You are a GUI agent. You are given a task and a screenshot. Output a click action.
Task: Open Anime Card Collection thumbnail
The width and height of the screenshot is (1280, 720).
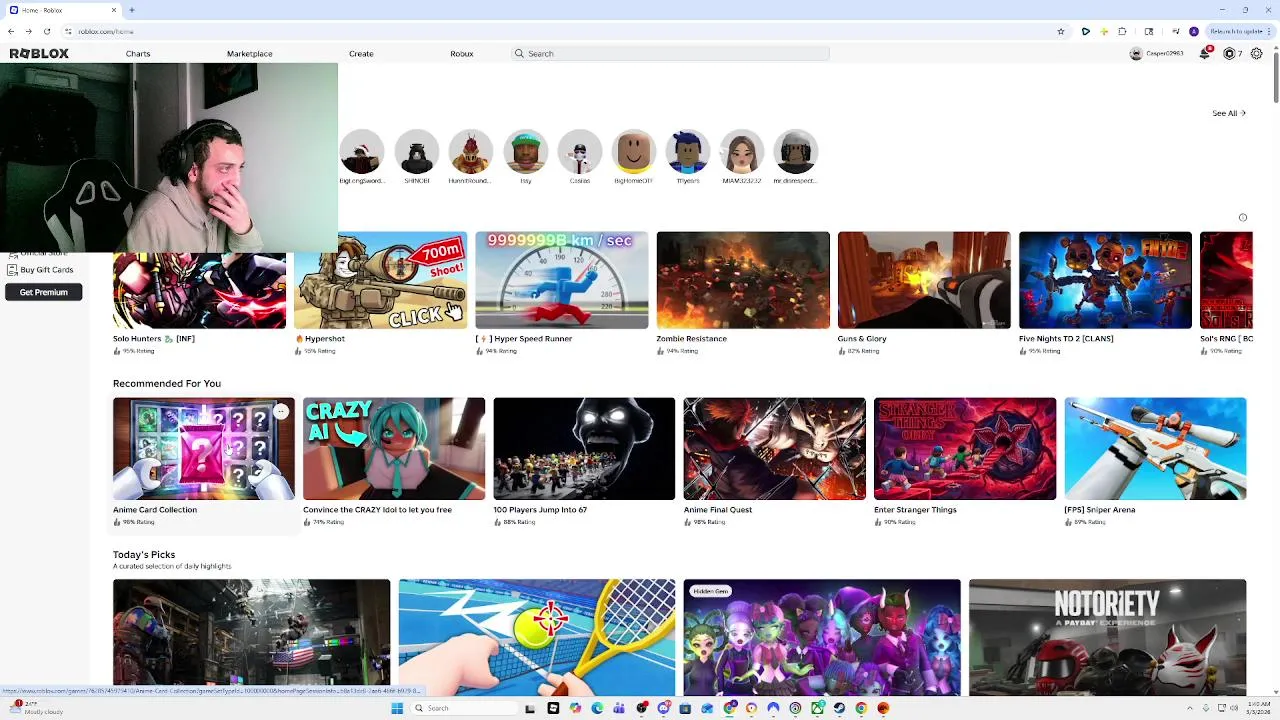click(204, 449)
